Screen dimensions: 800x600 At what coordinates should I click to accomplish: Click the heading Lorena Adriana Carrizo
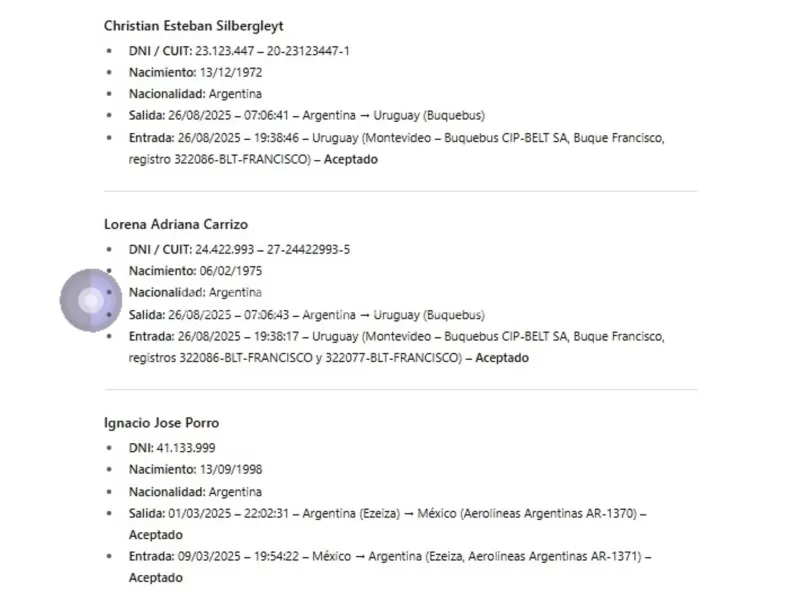tap(176, 224)
